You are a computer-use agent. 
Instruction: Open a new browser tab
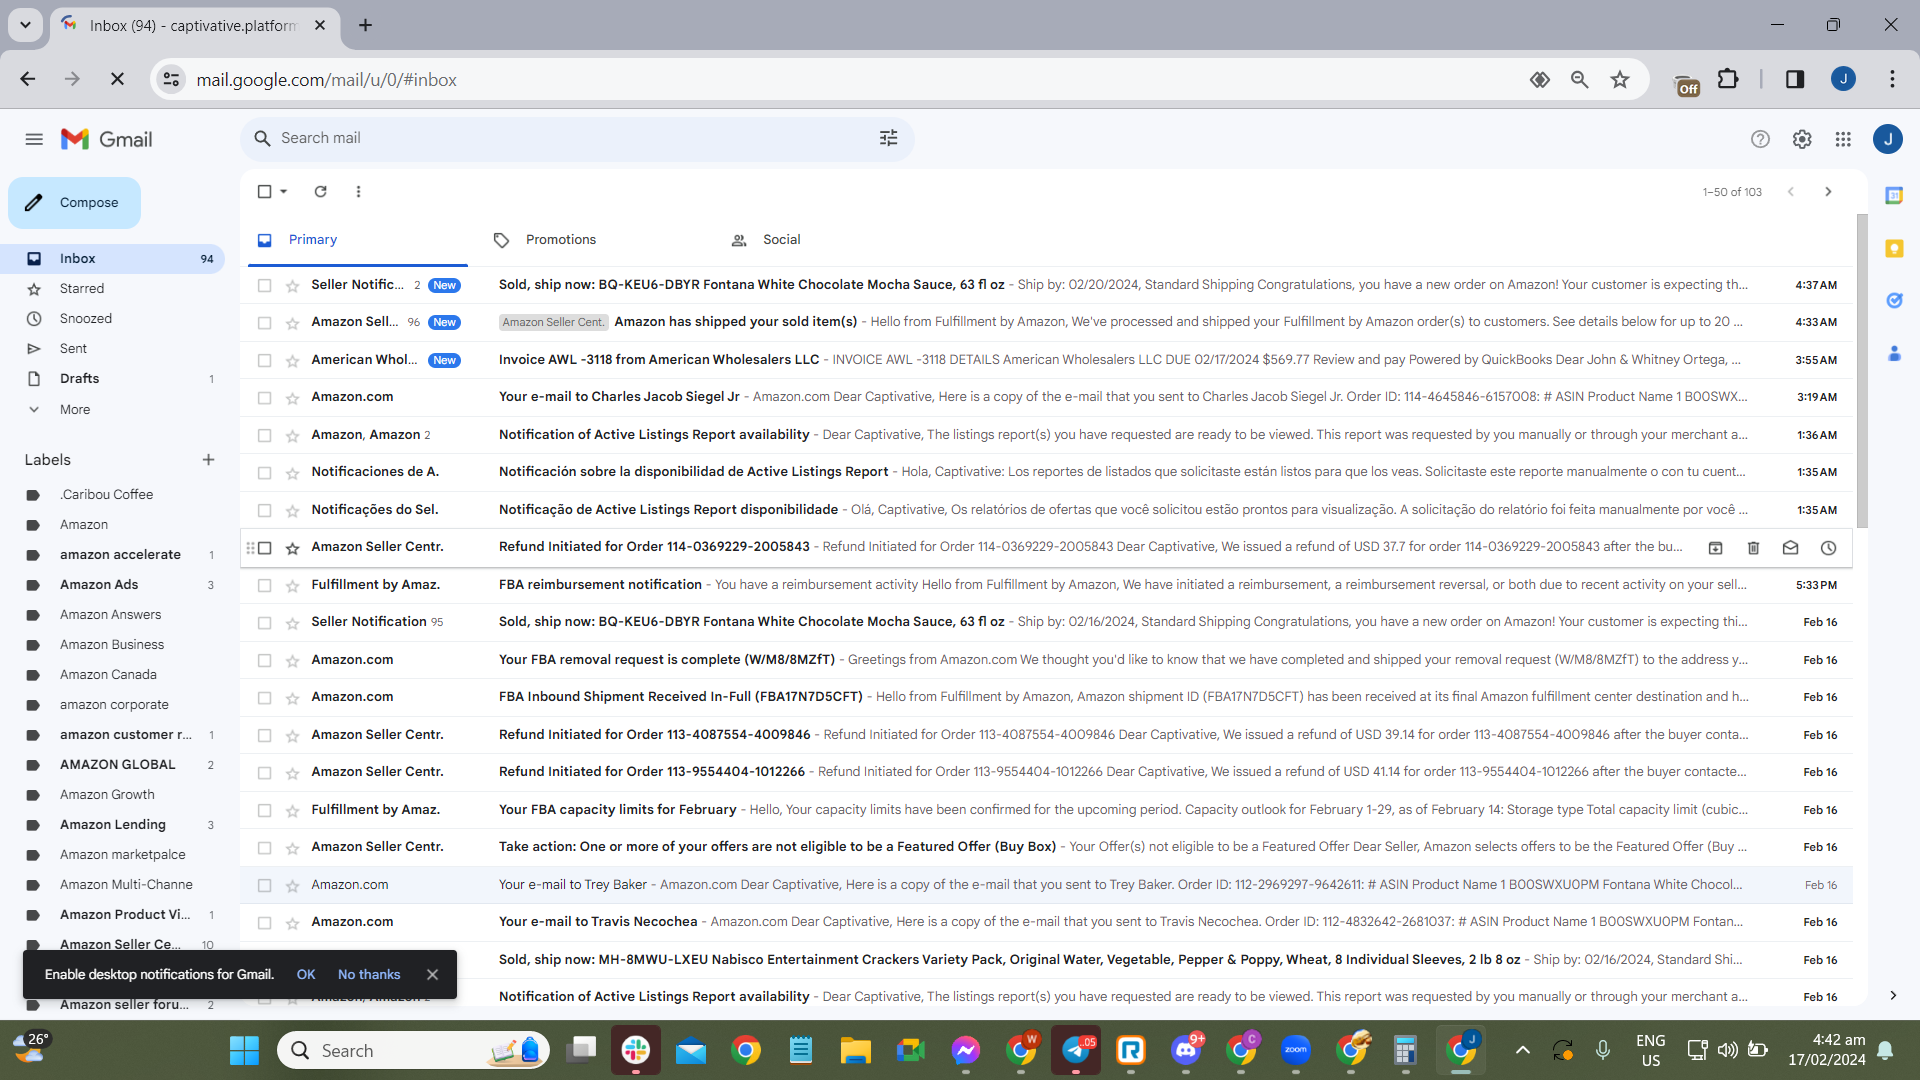click(366, 25)
